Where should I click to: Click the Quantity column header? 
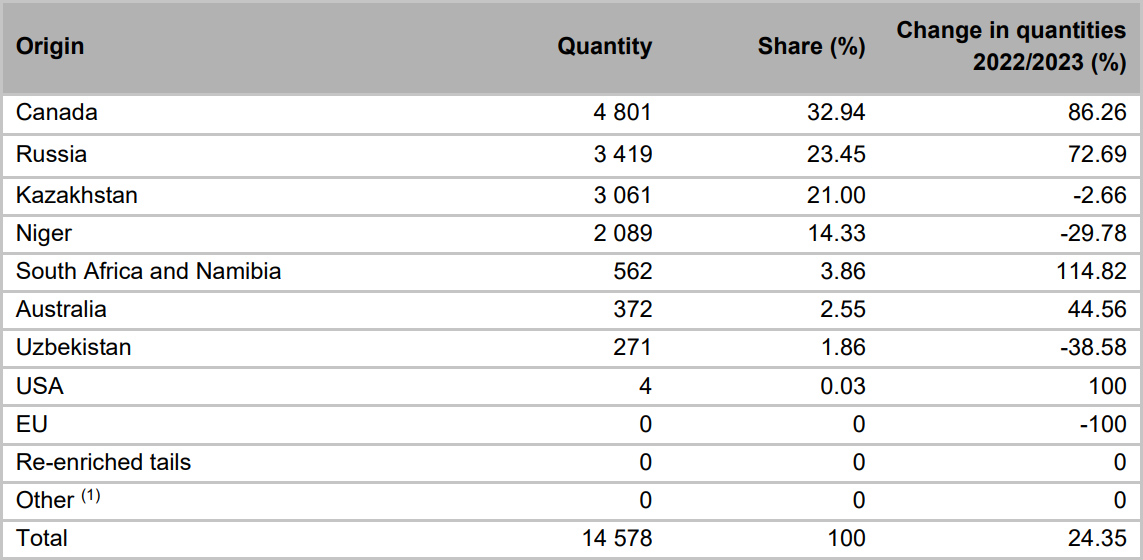coord(604,47)
